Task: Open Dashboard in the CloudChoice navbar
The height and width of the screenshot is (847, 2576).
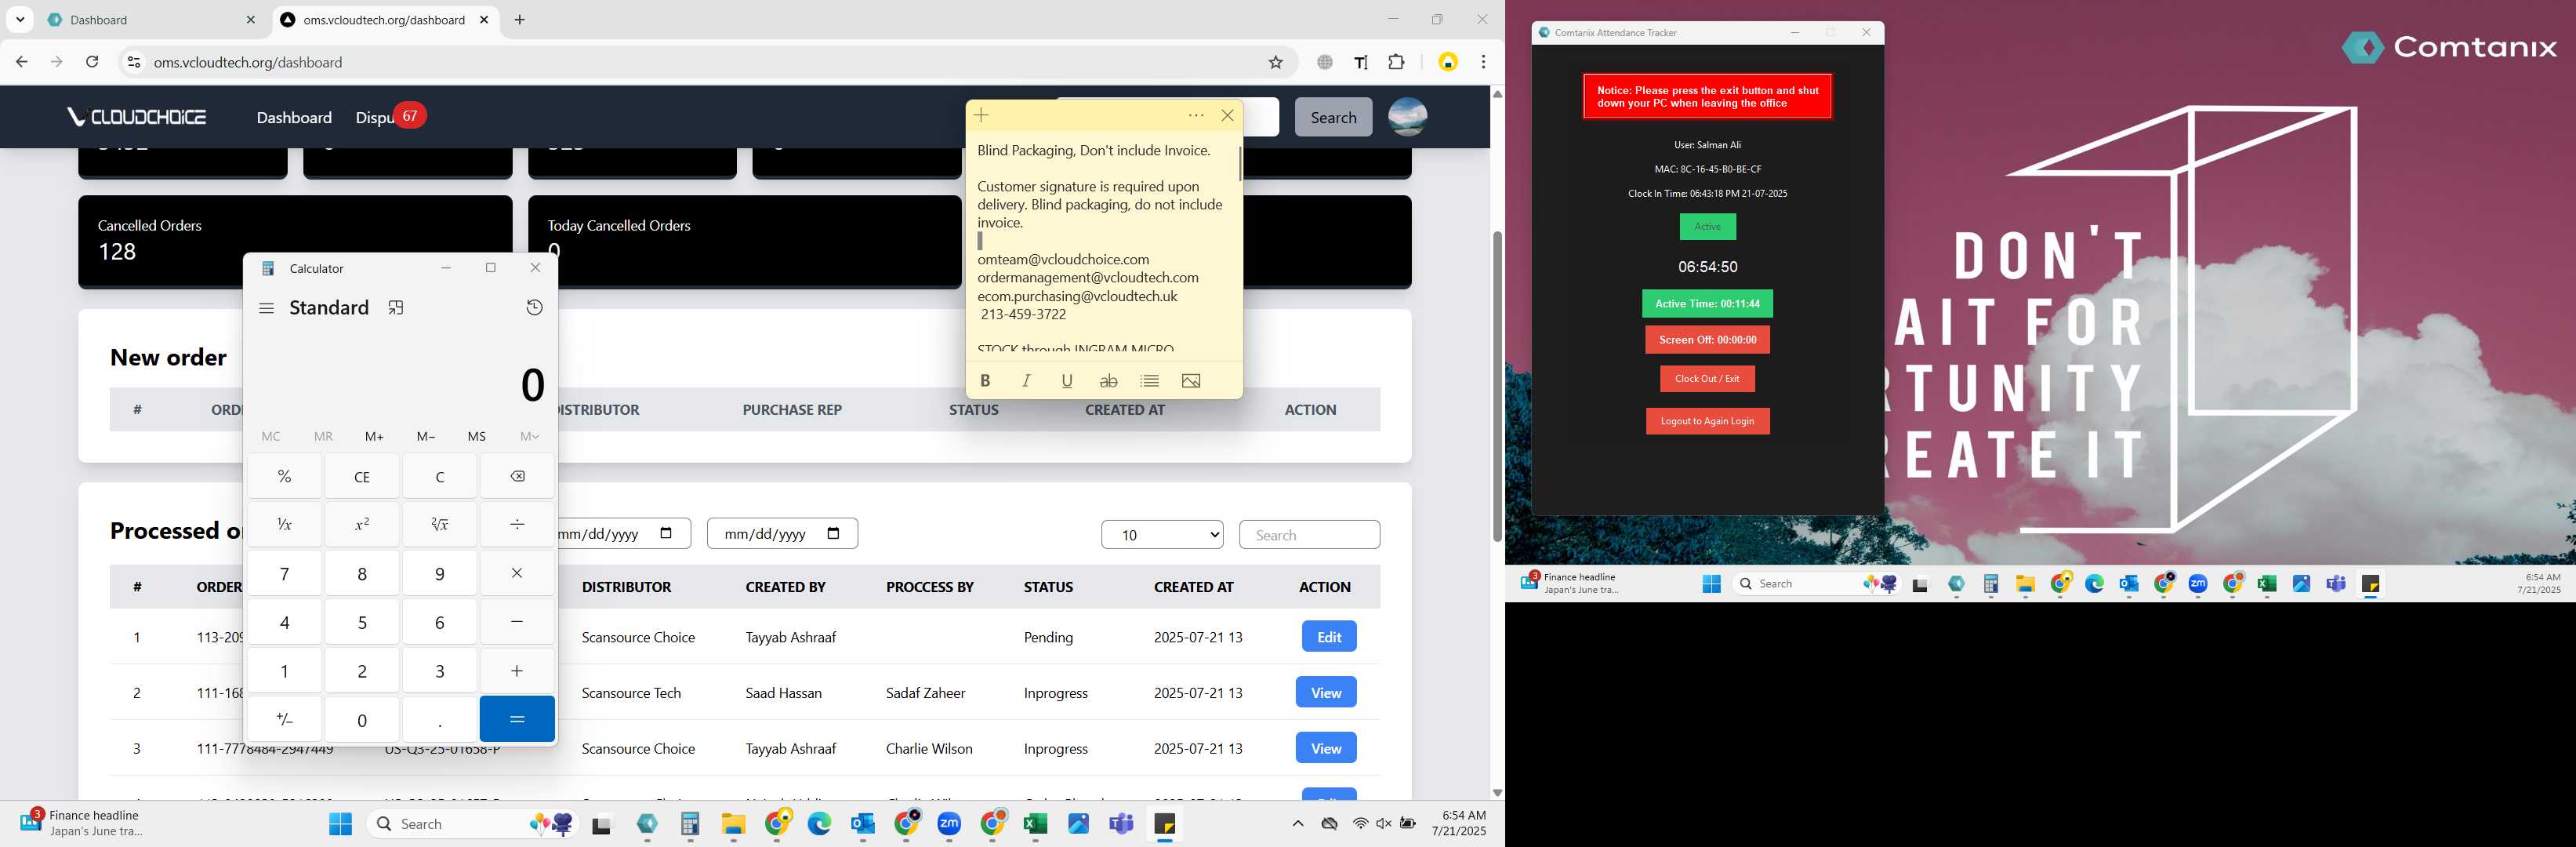Action: 294,118
